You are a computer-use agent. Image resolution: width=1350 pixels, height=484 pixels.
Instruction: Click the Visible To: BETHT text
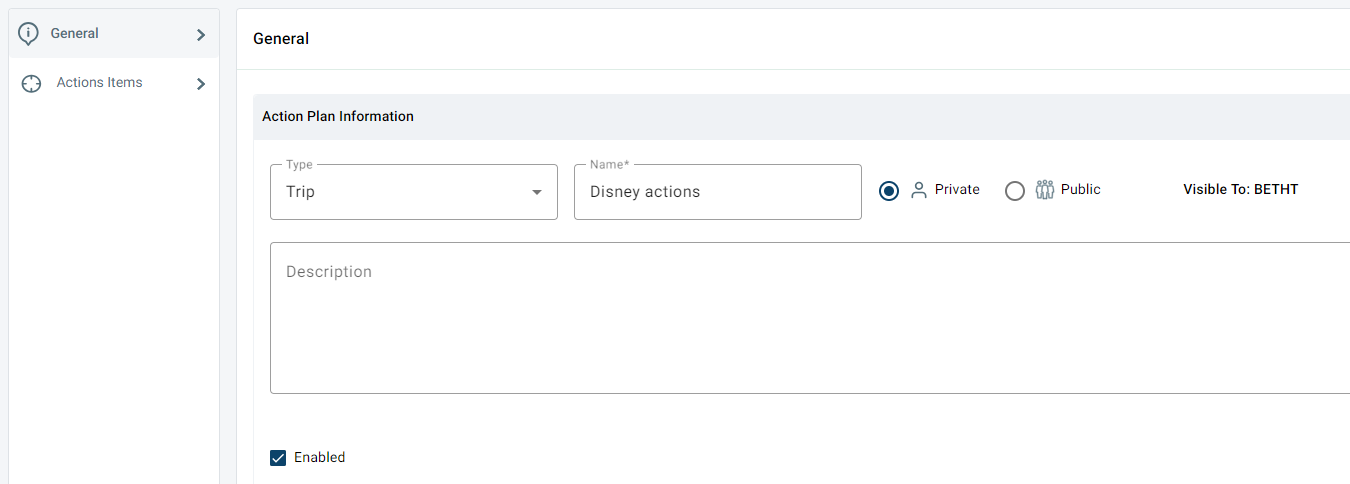(1240, 189)
